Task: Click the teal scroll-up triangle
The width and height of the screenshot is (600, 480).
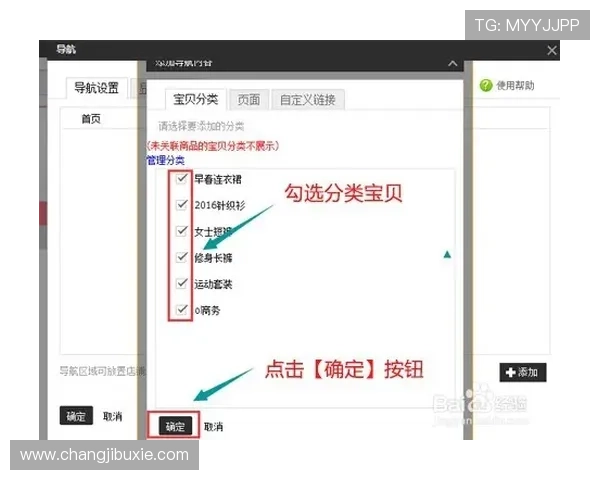Action: point(447,254)
